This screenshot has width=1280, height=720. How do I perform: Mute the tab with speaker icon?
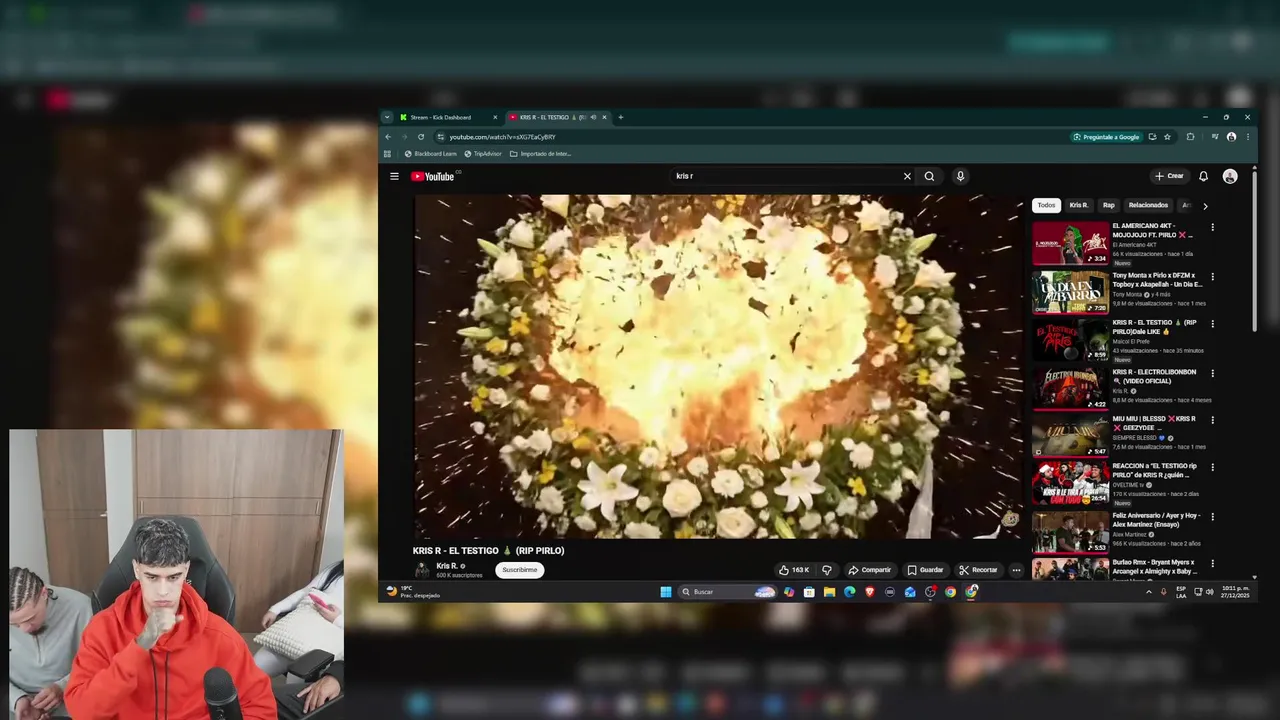593,117
